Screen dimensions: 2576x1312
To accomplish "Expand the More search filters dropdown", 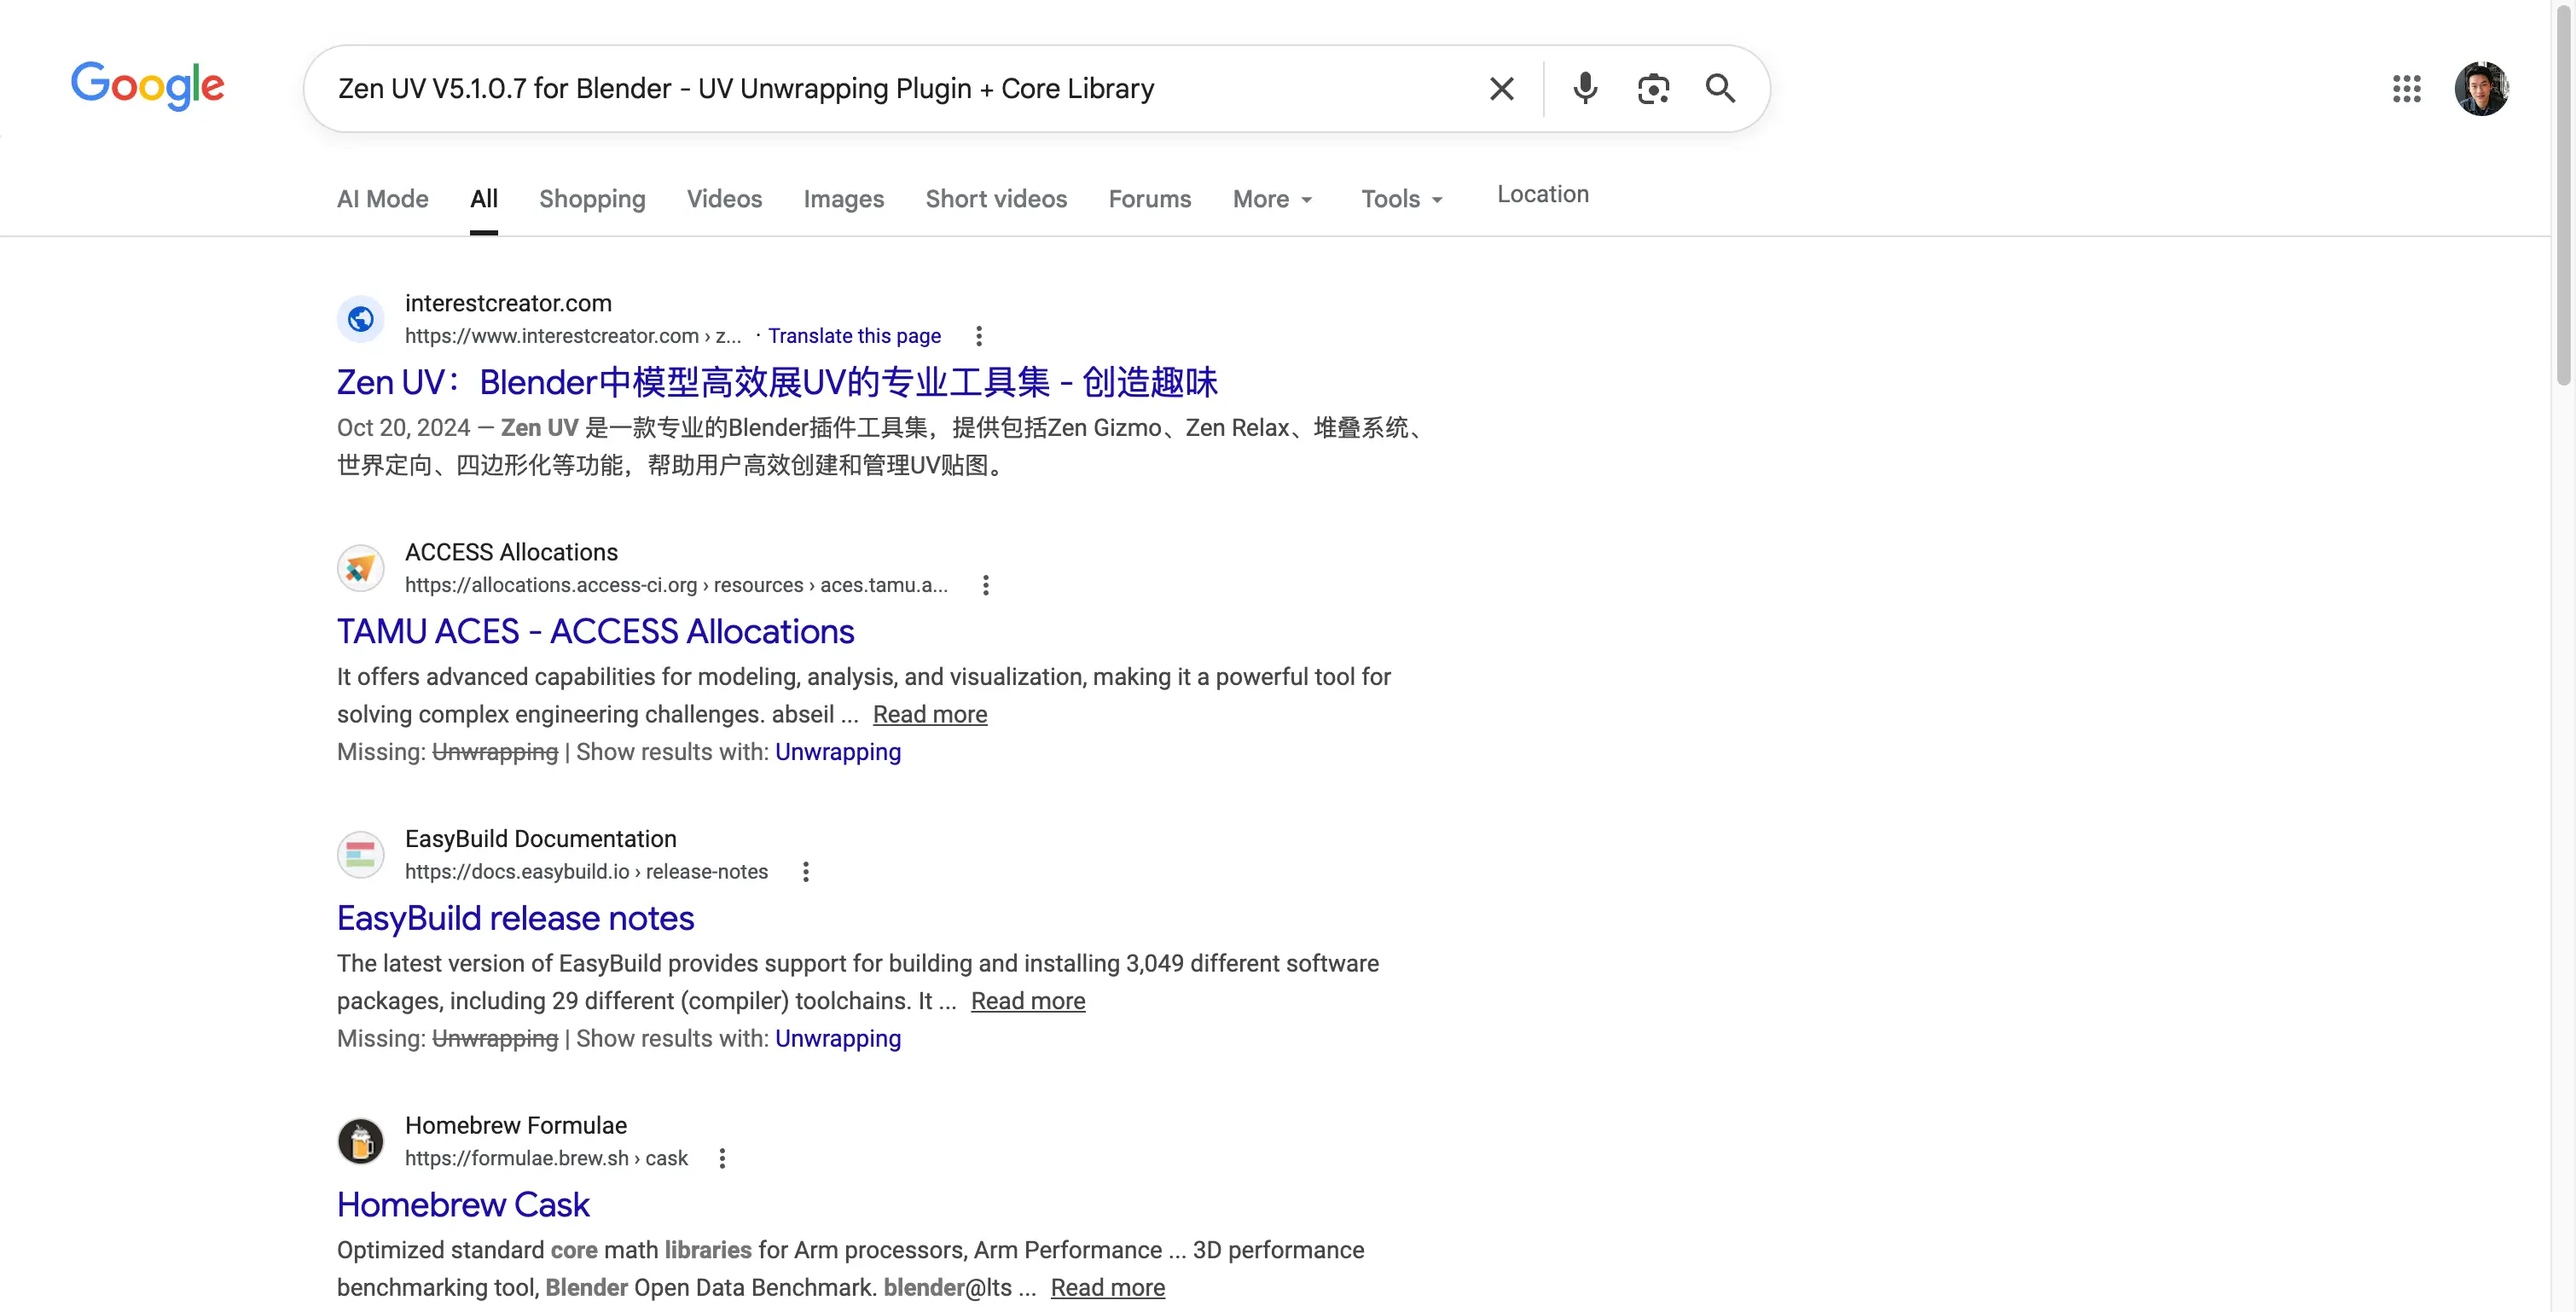I will (1272, 199).
